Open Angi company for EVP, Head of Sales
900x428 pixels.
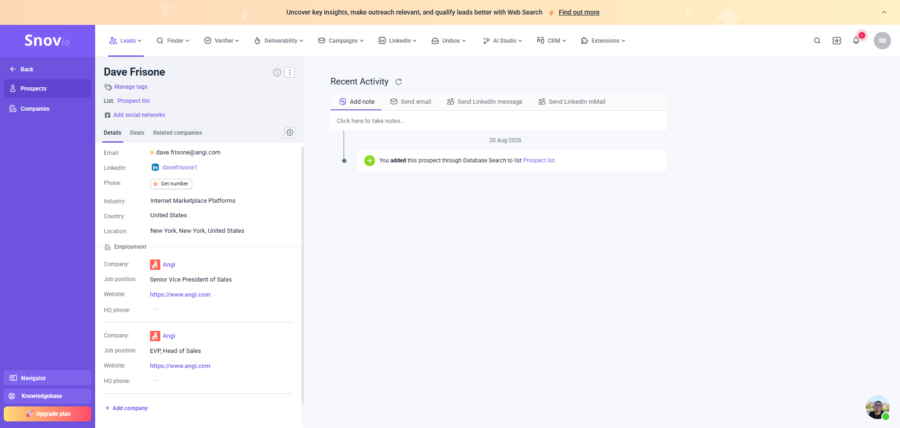(x=169, y=336)
